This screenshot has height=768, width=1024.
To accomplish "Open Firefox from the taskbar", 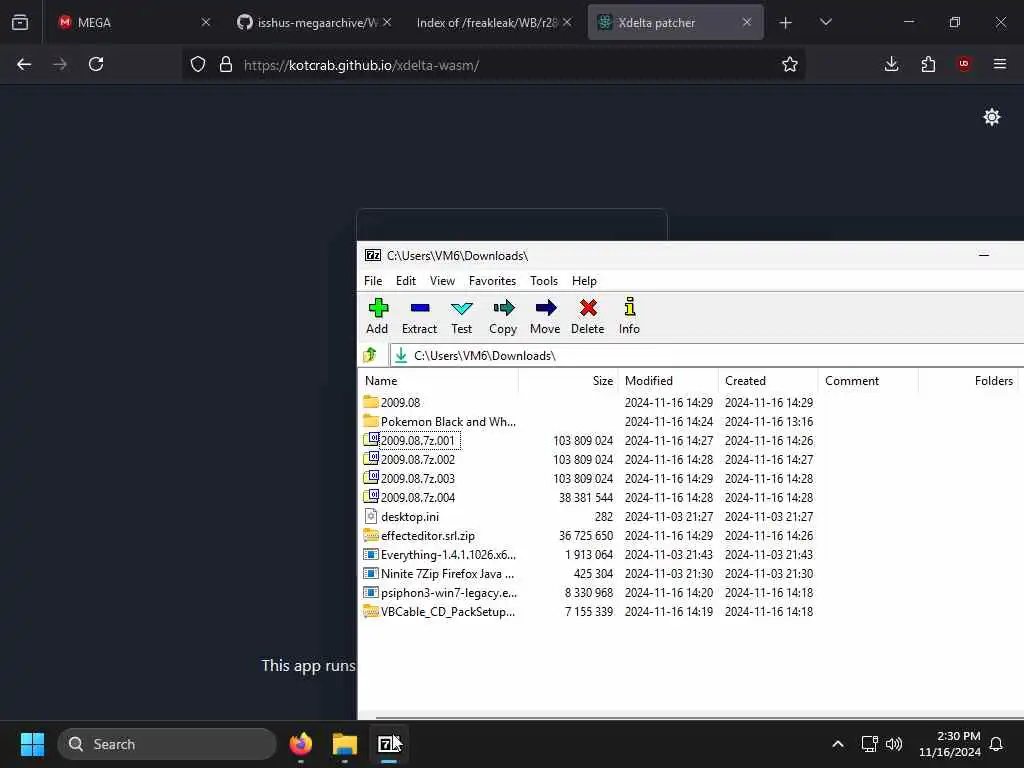I will (301, 744).
